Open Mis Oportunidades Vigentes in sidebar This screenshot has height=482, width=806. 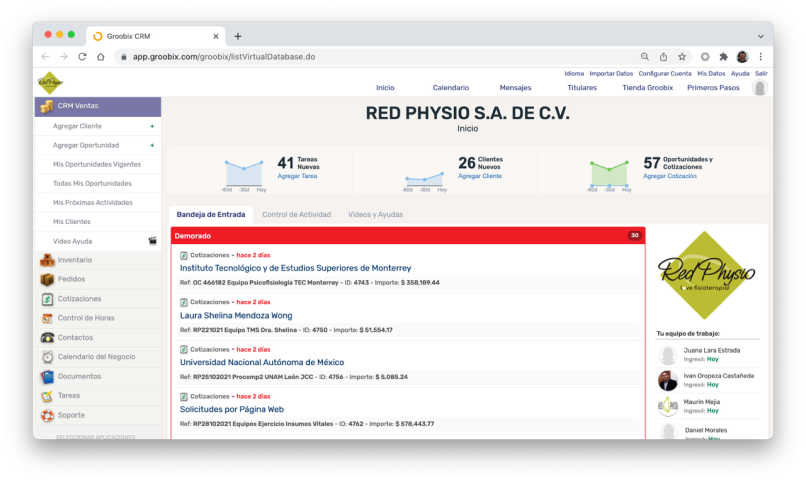point(98,164)
